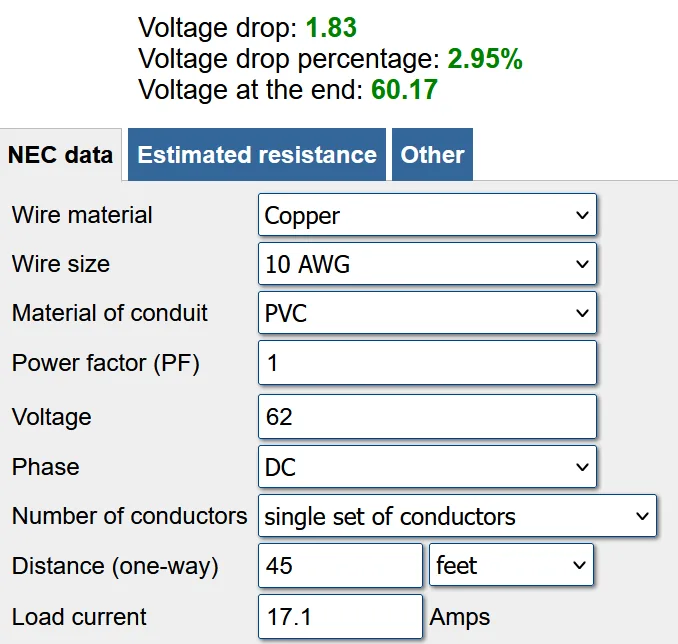Focus the Voltage input containing 62
The image size is (678, 644).
click(x=427, y=416)
